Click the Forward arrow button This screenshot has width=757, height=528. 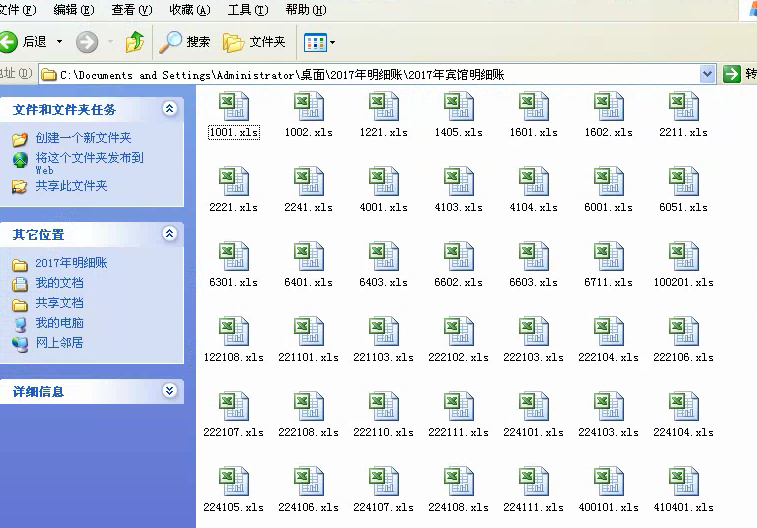click(x=87, y=42)
